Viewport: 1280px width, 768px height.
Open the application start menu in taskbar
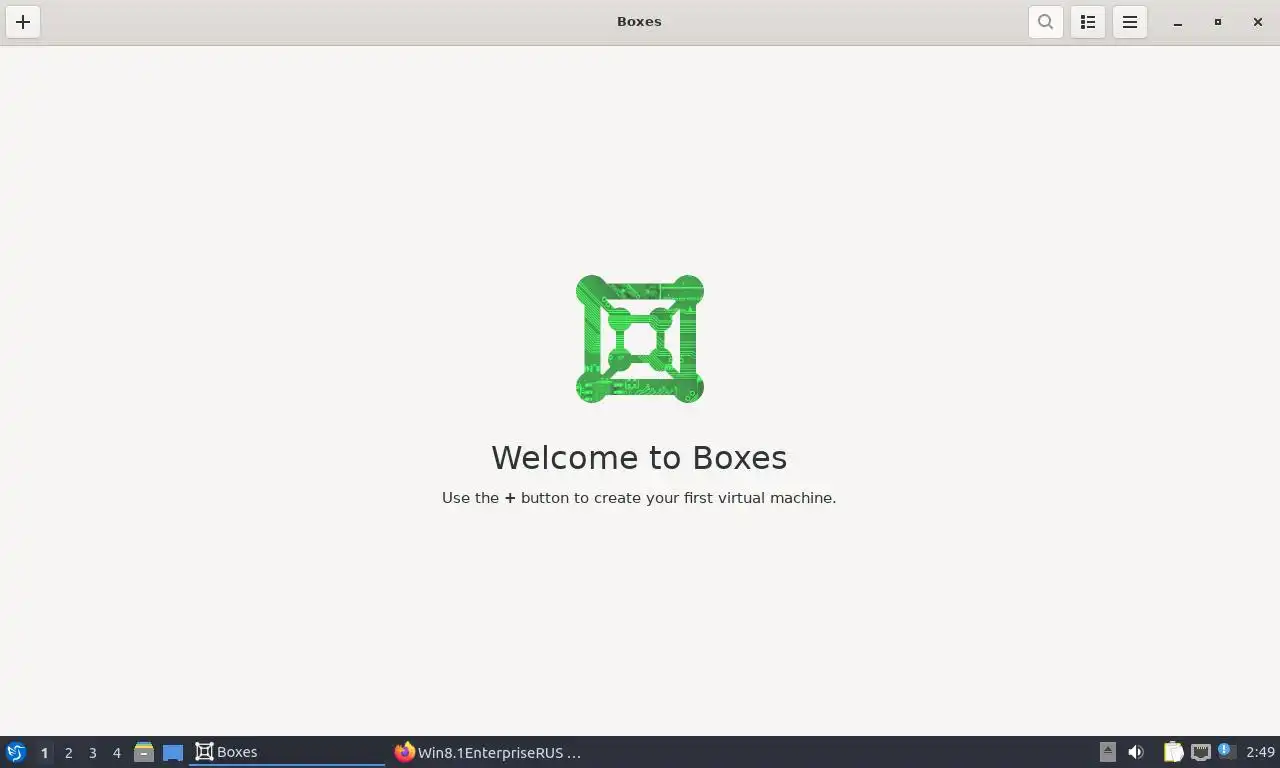[x=16, y=752]
